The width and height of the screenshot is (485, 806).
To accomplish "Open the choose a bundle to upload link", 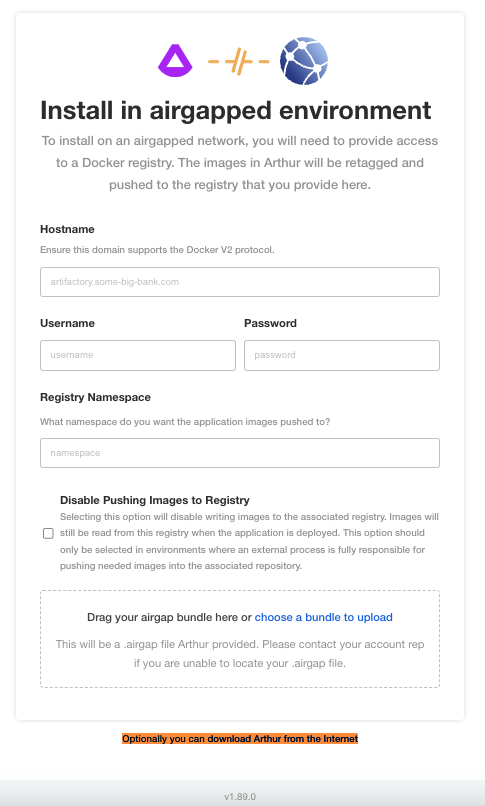I will [324, 617].
